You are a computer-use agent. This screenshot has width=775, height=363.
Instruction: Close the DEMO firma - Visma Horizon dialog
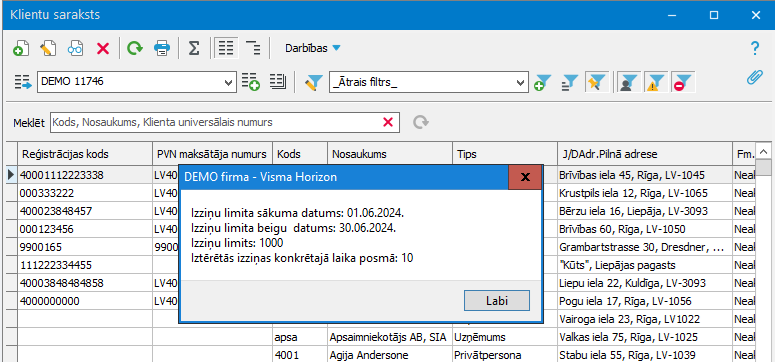pyautogui.click(x=525, y=177)
